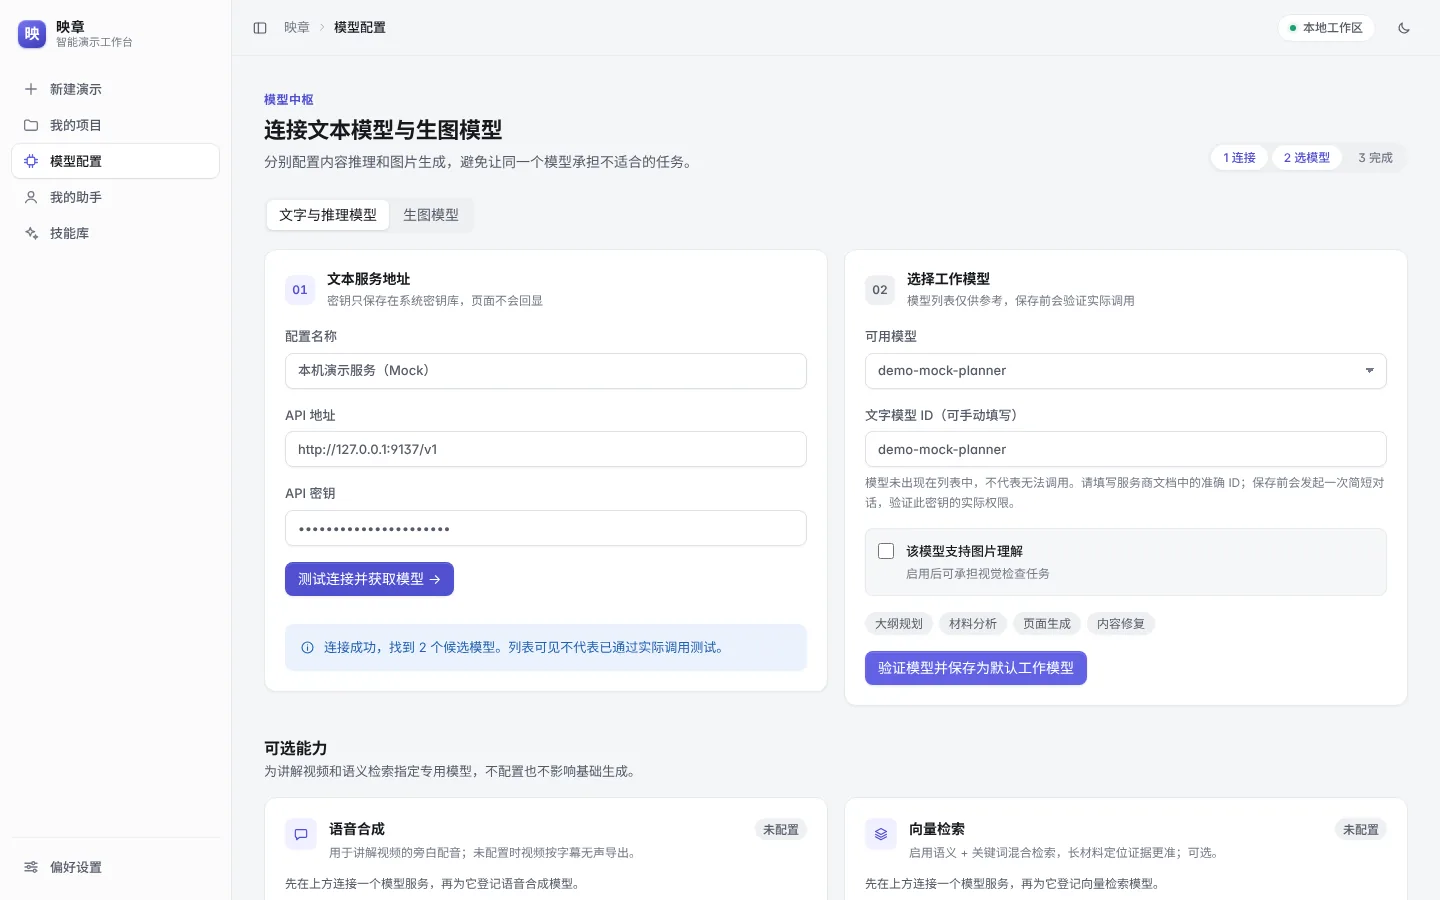
Task: Click the 文字模型 ID input field
Action: 1126,449
